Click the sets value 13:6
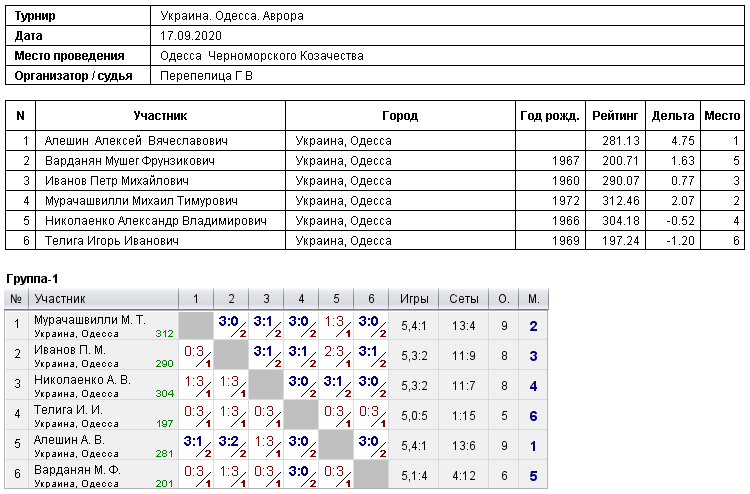Viewport: 750px width, 494px height. click(x=463, y=446)
